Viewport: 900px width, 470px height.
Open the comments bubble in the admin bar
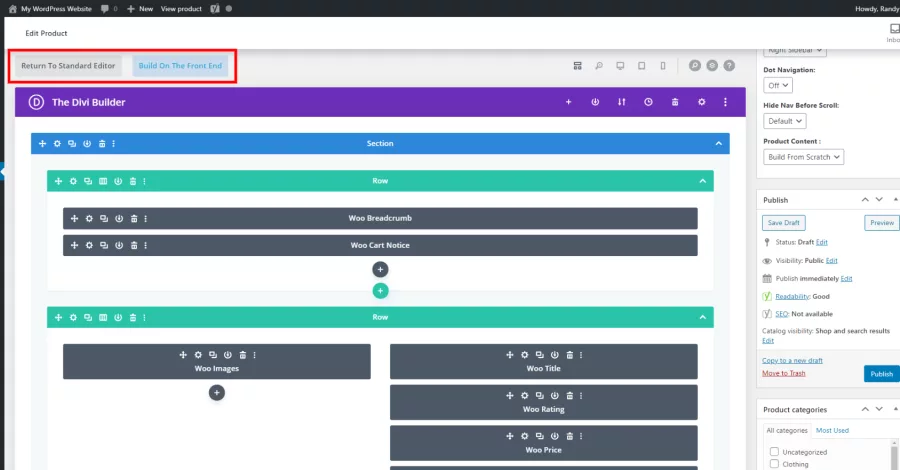[108, 9]
